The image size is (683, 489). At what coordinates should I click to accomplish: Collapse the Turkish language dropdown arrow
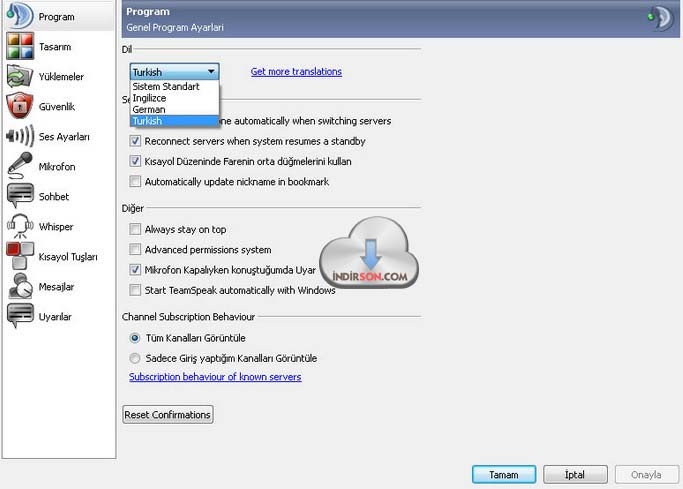211,71
